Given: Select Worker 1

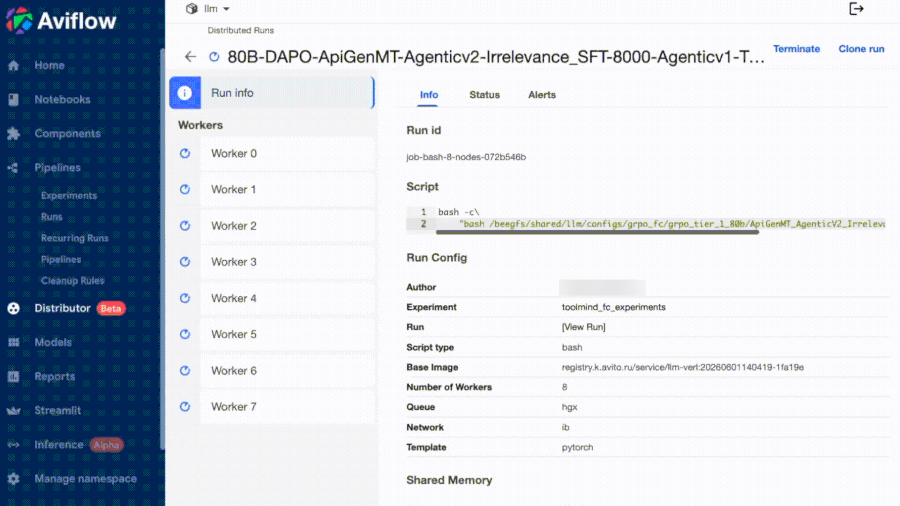Looking at the screenshot, I should [288, 189].
